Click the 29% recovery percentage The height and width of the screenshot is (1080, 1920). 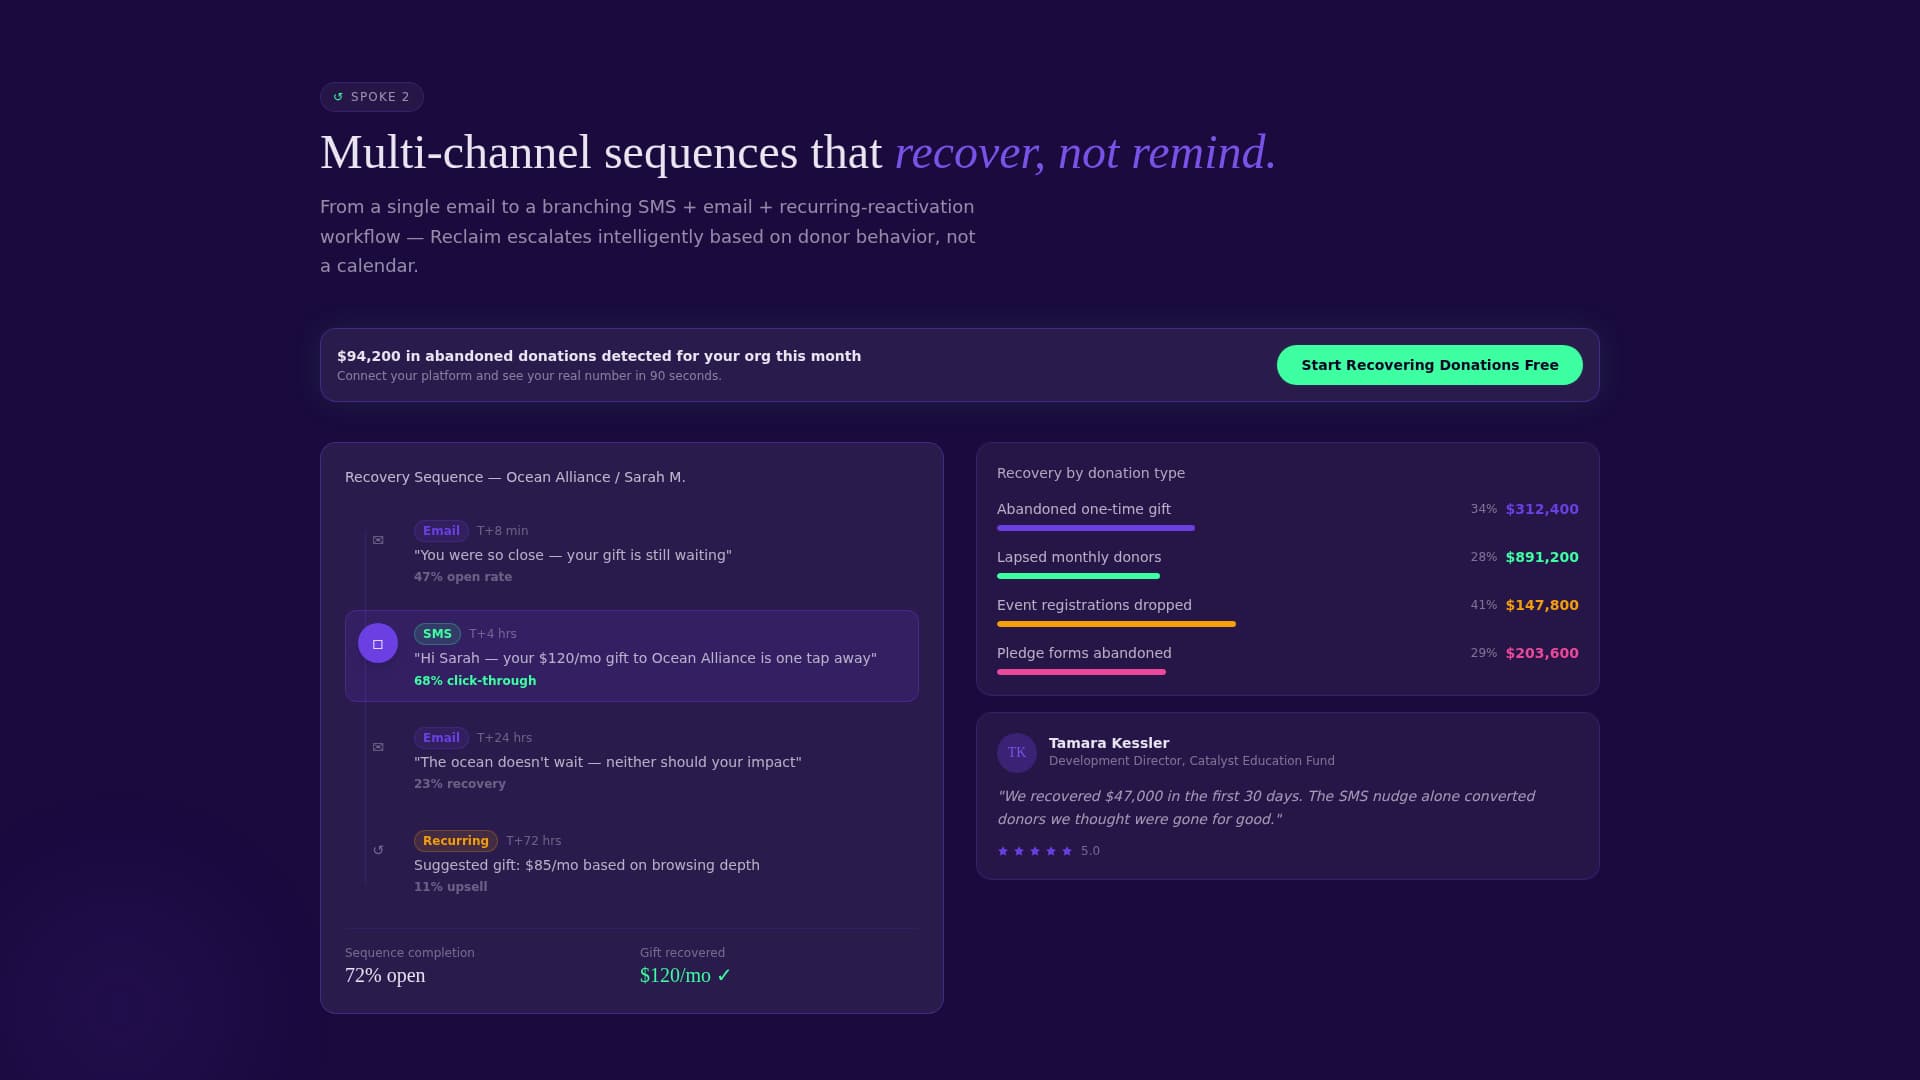(1484, 653)
